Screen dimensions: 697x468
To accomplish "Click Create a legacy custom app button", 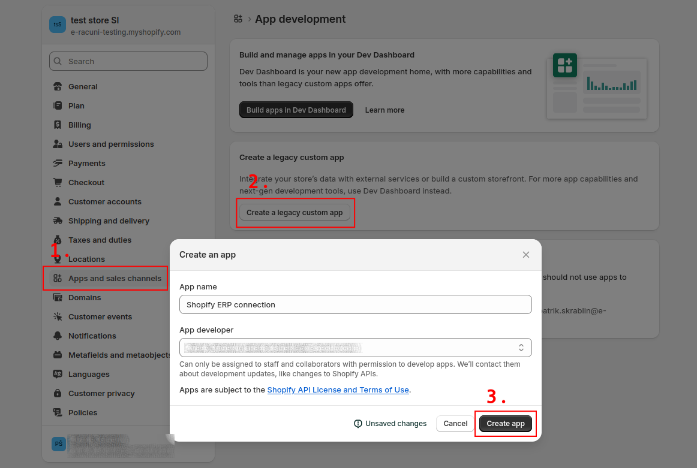I will pyautogui.click(x=295, y=213).
